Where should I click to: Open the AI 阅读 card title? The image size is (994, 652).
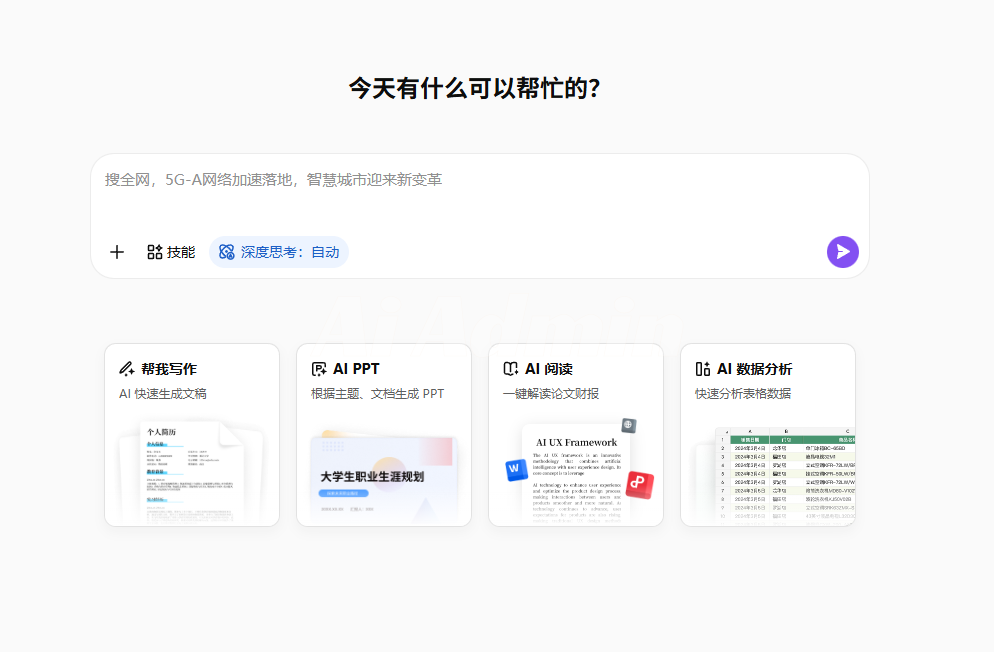coord(549,369)
